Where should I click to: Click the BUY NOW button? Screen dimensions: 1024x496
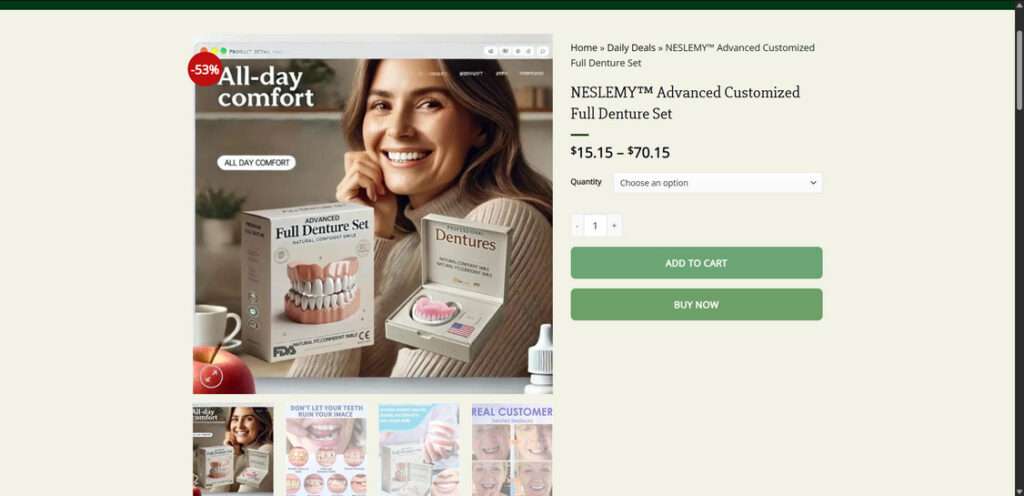[x=696, y=305]
